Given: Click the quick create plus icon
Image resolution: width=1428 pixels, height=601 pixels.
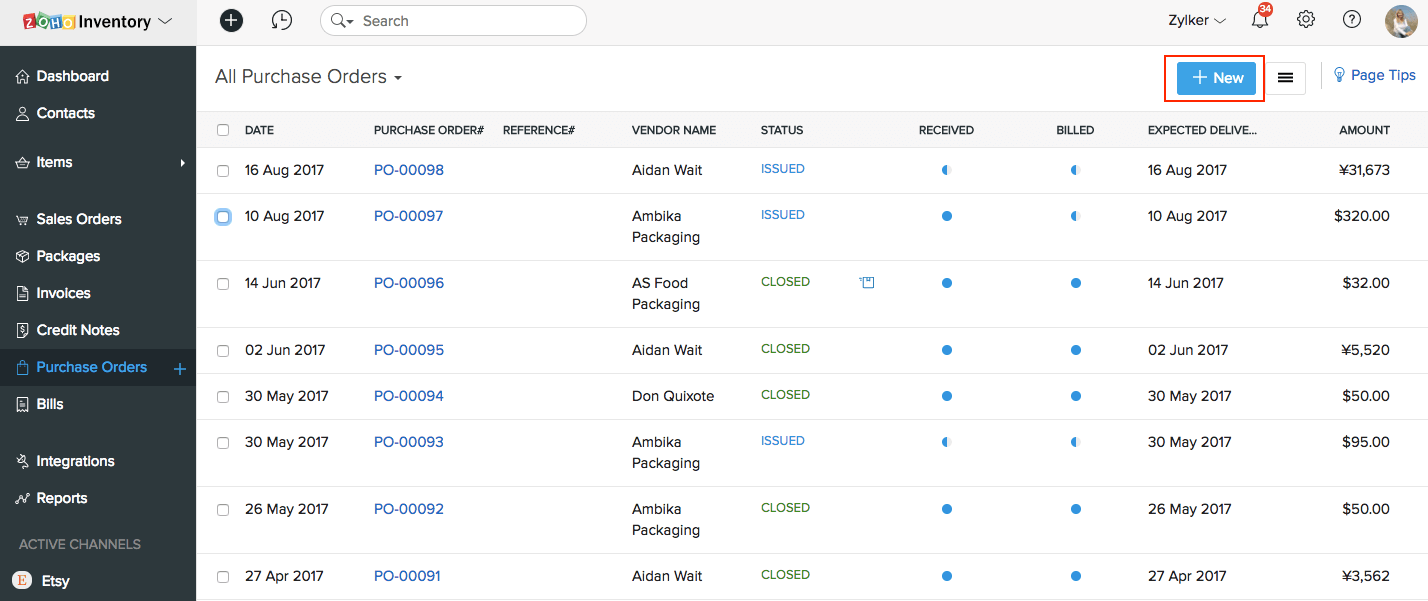Looking at the screenshot, I should pos(231,20).
